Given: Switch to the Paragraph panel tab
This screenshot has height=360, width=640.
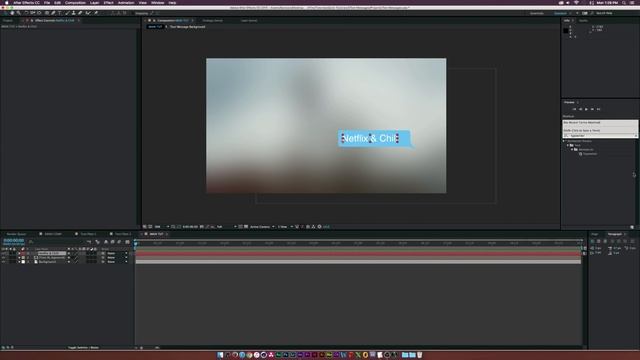Looking at the screenshot, I should pyautogui.click(x=615, y=234).
